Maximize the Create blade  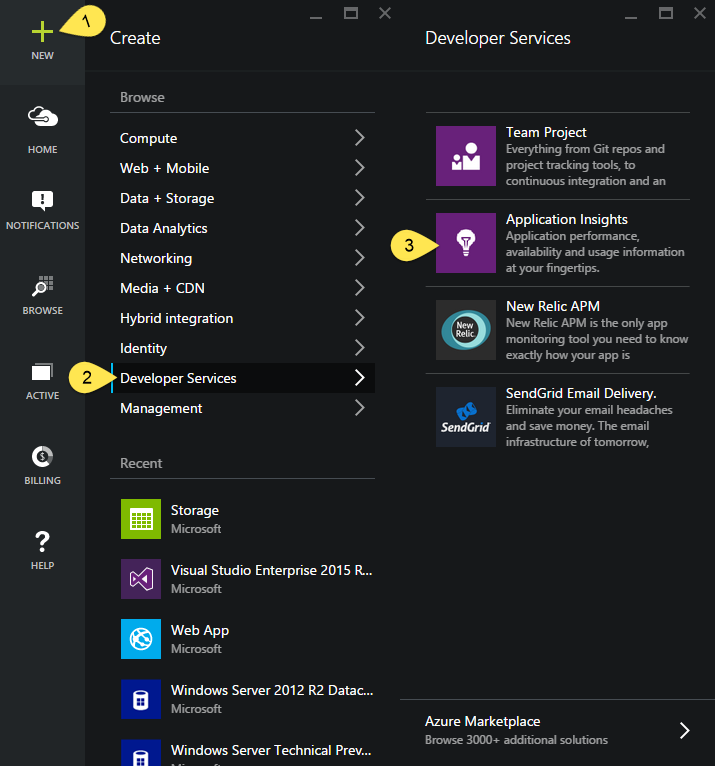(351, 13)
